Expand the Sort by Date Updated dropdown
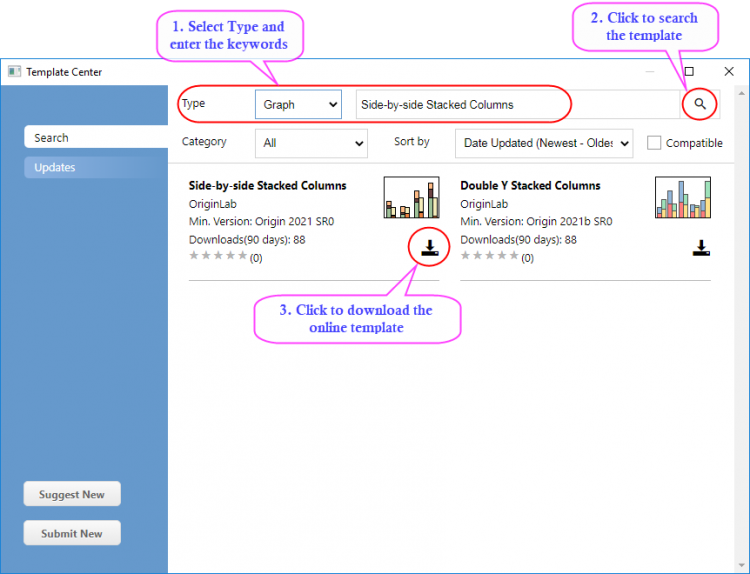This screenshot has width=750, height=574. click(543, 143)
